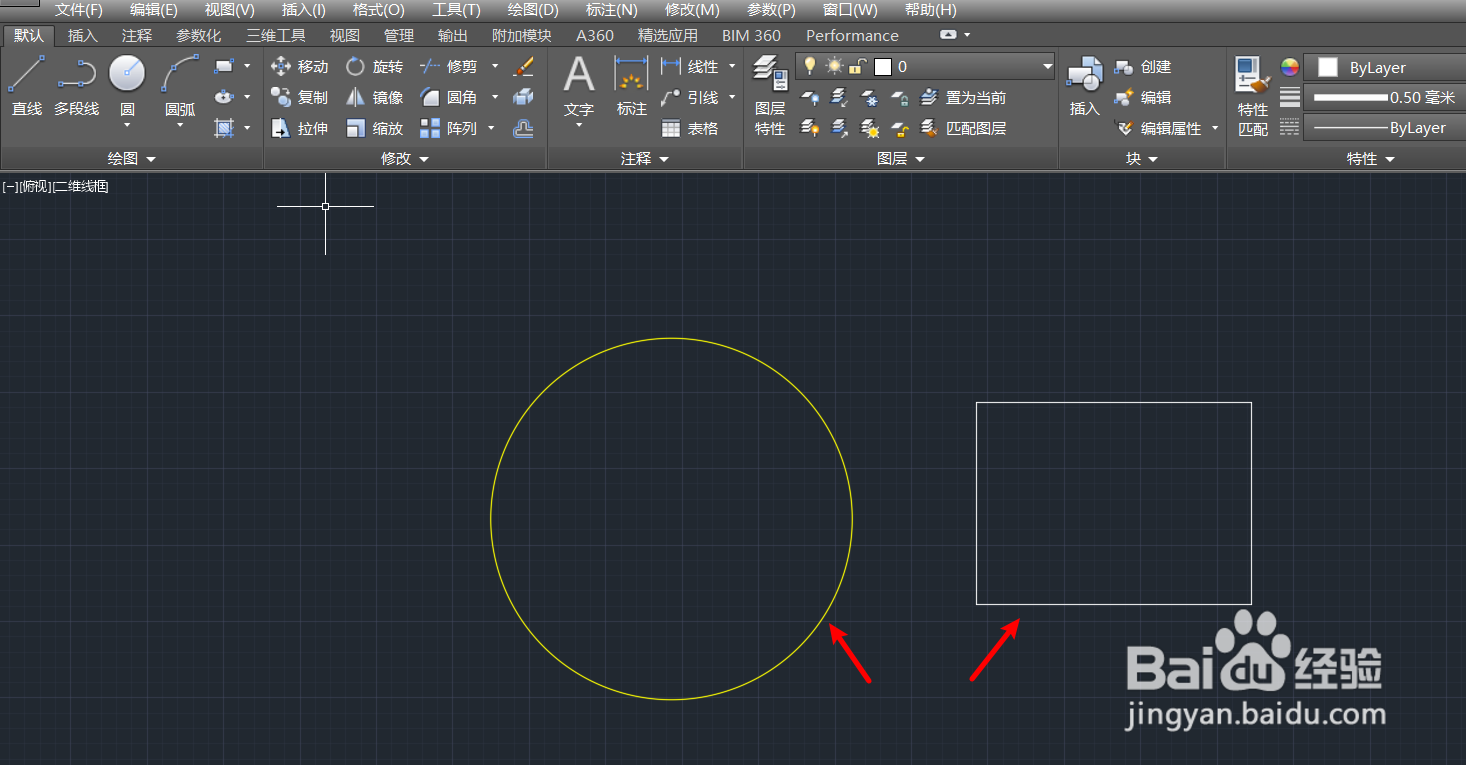
Task: Open 图层特性 layer properties manager
Action: pos(770,96)
